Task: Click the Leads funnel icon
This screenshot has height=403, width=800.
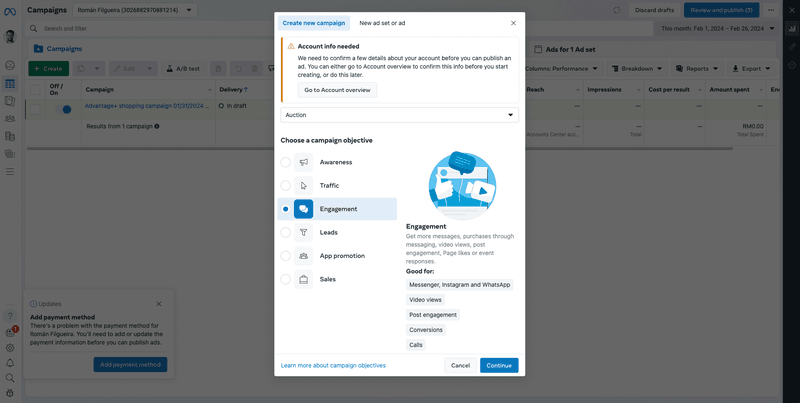Action: tap(304, 233)
